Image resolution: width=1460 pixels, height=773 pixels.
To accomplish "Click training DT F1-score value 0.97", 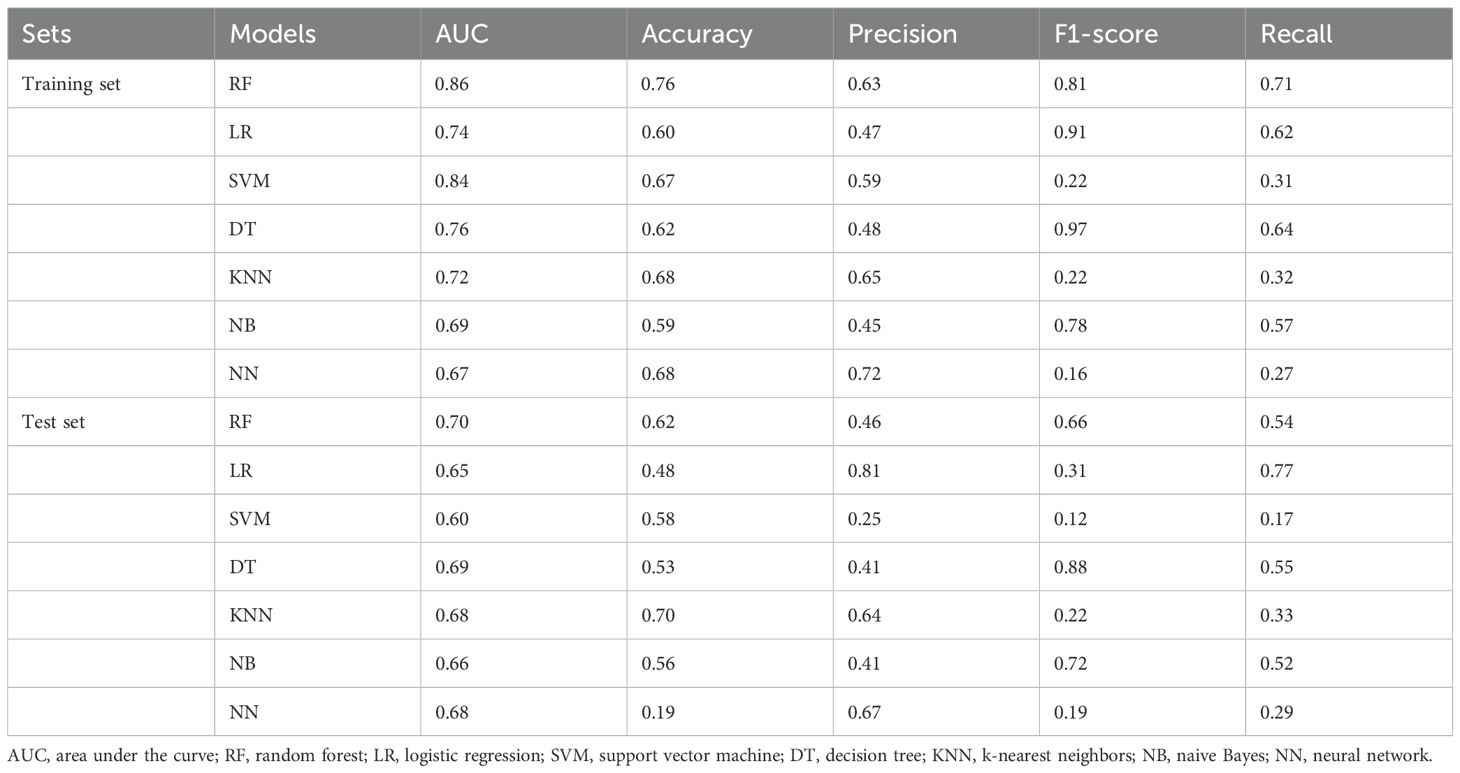I will point(1070,229).
